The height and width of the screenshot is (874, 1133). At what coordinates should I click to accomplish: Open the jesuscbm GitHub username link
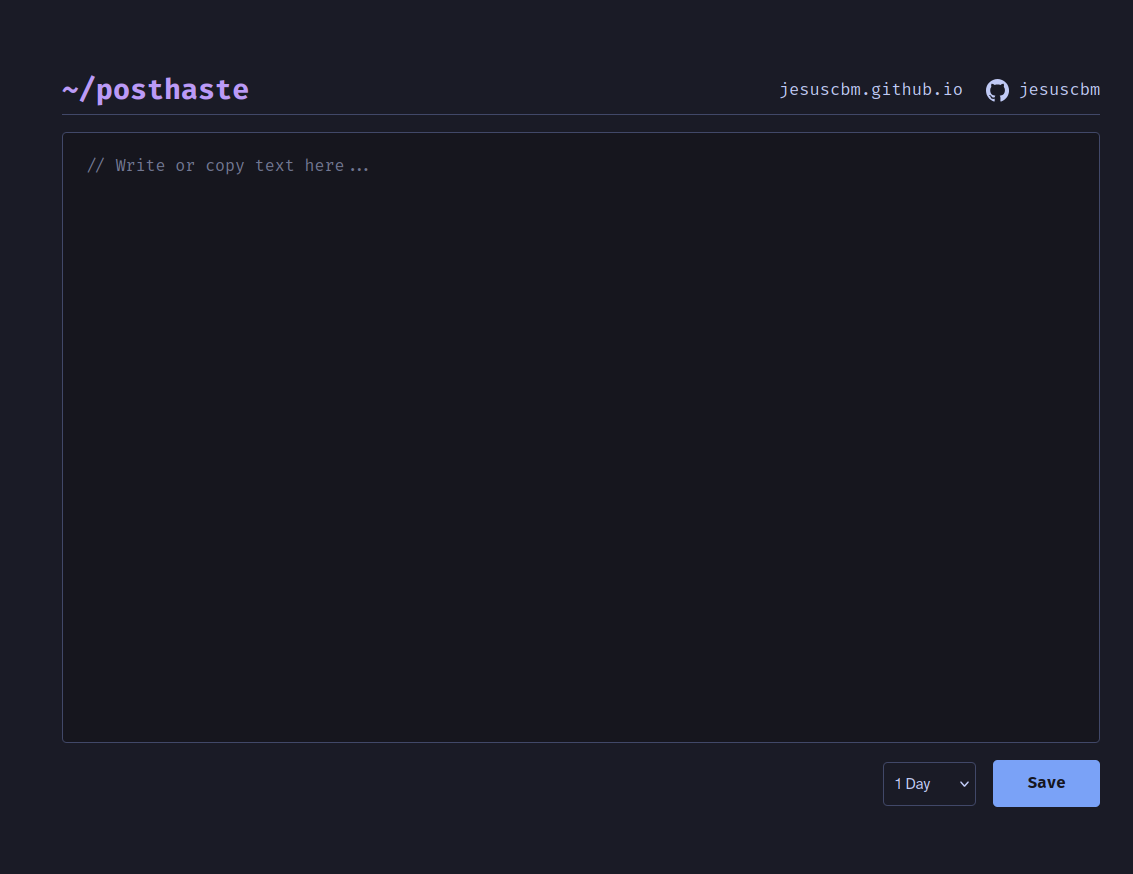pyautogui.click(x=1059, y=90)
